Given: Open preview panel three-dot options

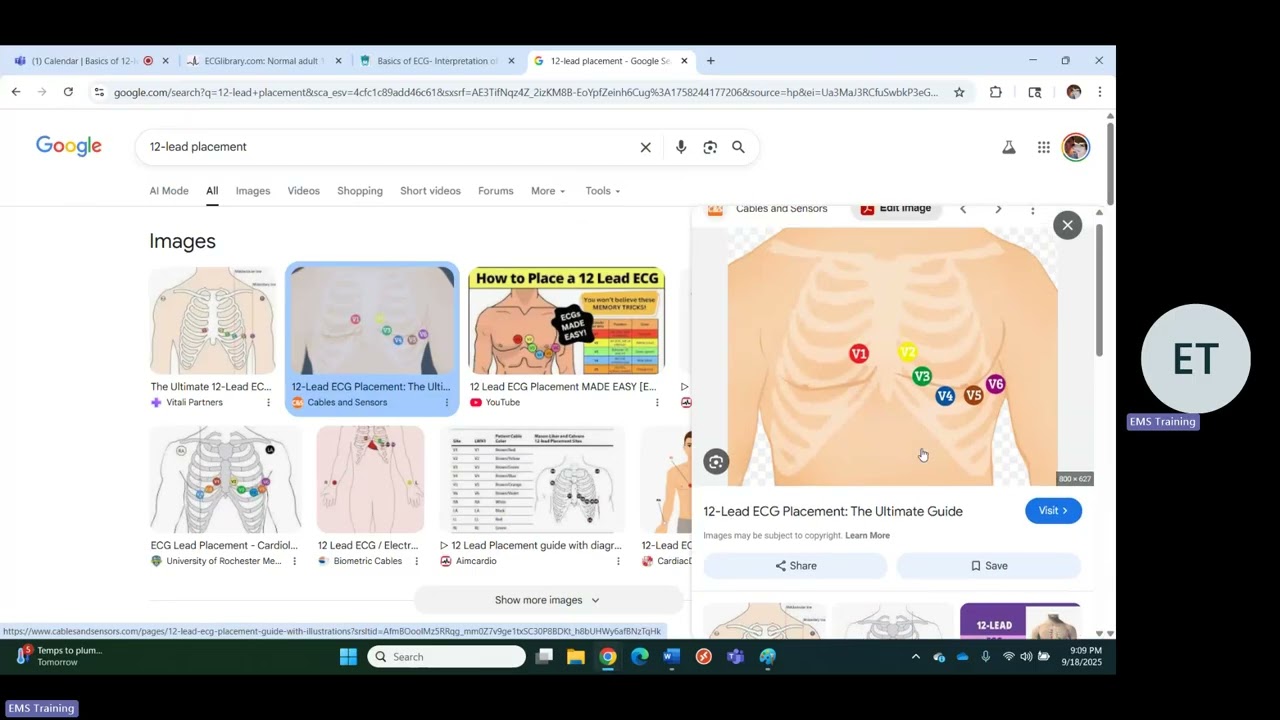Looking at the screenshot, I should click(1033, 209).
